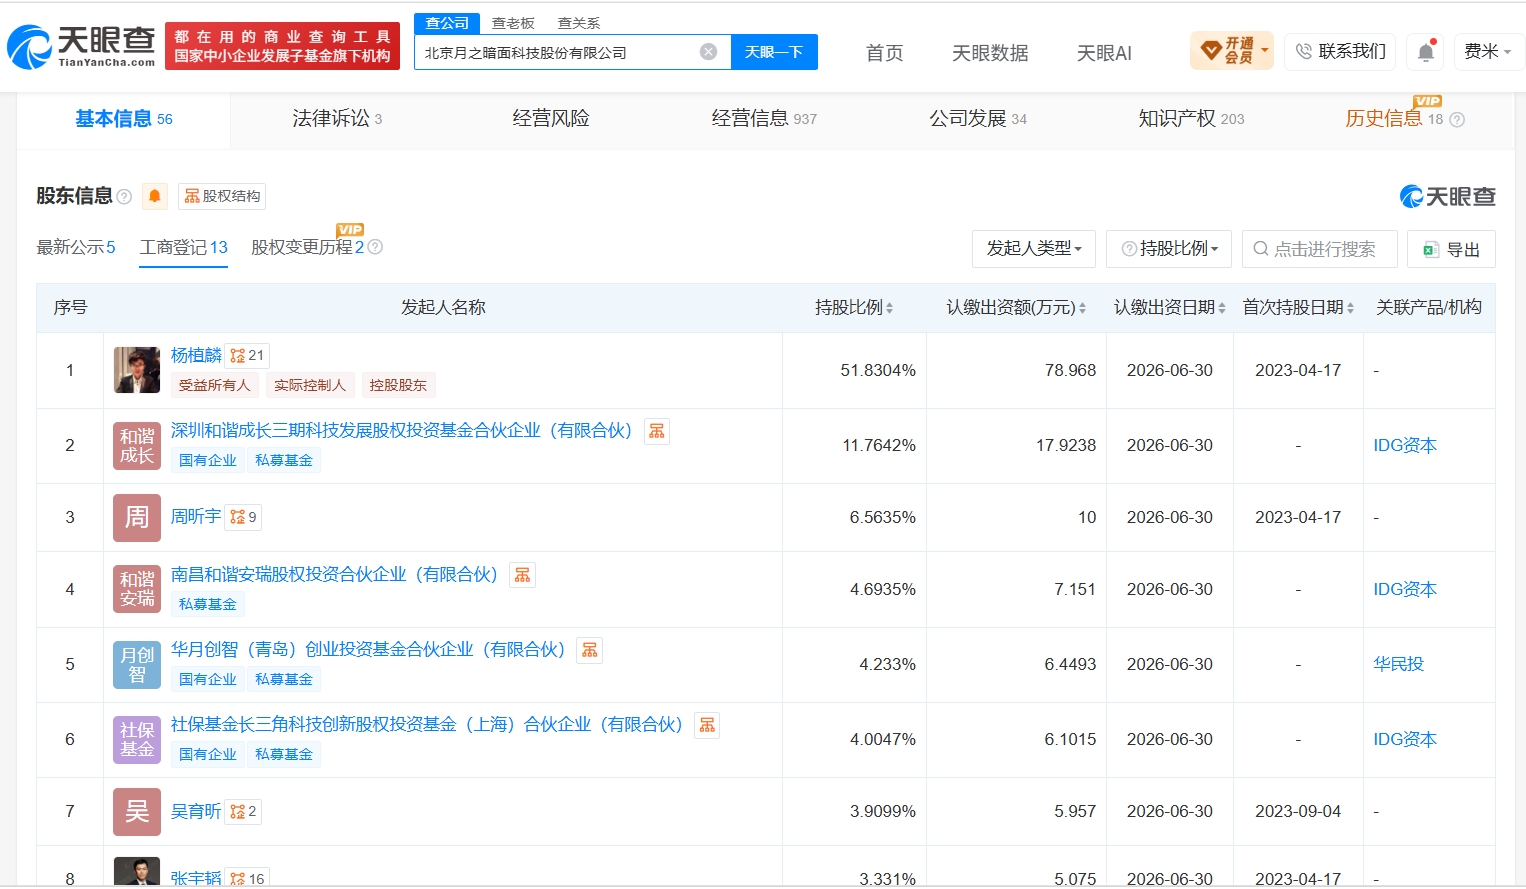Open 联系我们 contact link
This screenshot has height=889, width=1526.
coord(1341,51)
